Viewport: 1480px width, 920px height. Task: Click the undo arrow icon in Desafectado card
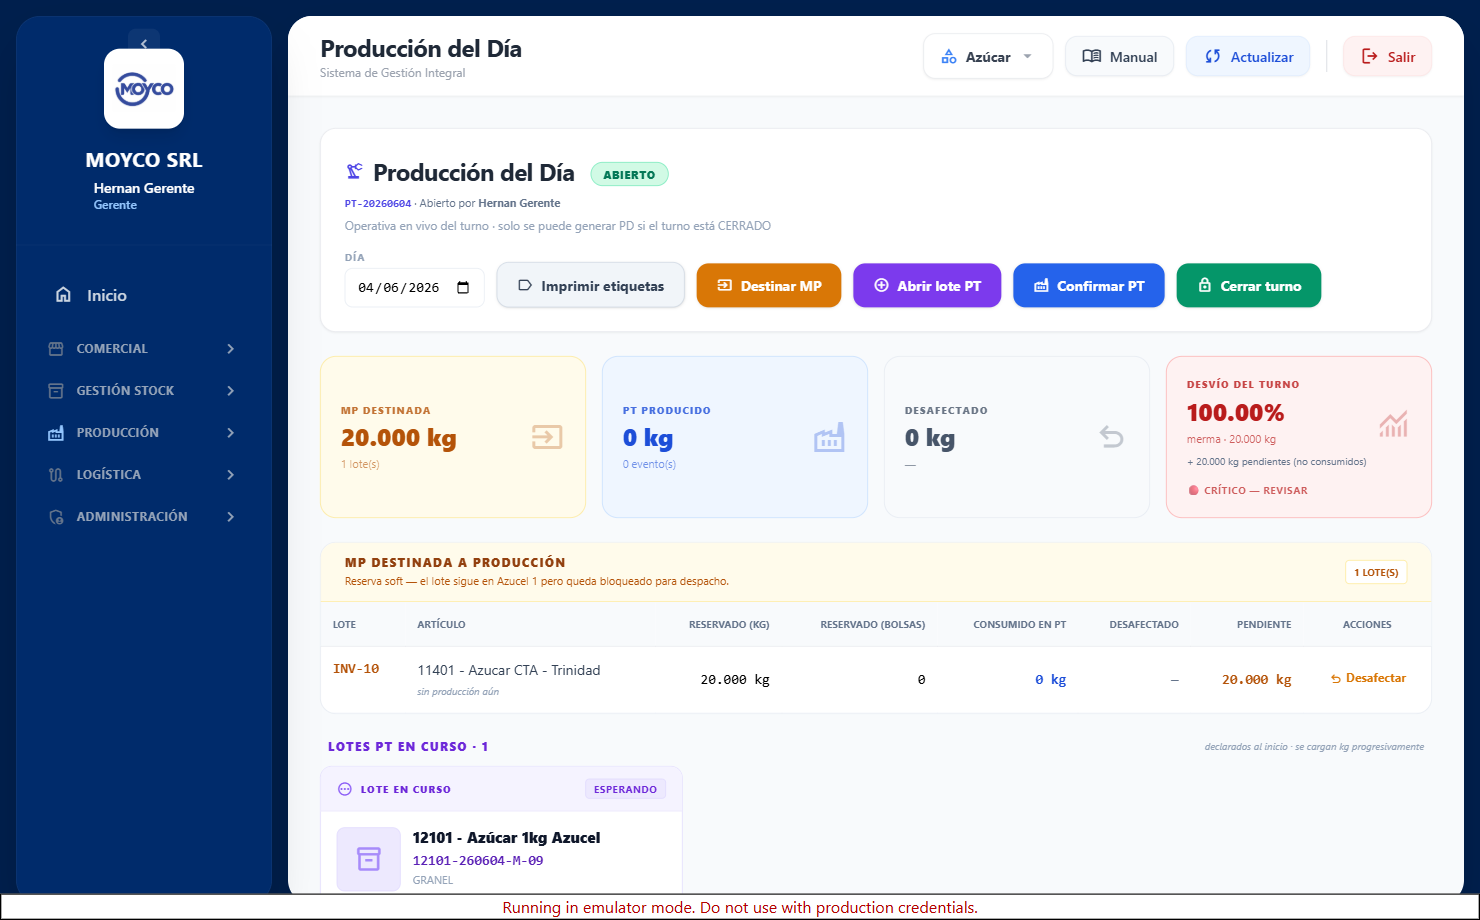[1112, 437]
